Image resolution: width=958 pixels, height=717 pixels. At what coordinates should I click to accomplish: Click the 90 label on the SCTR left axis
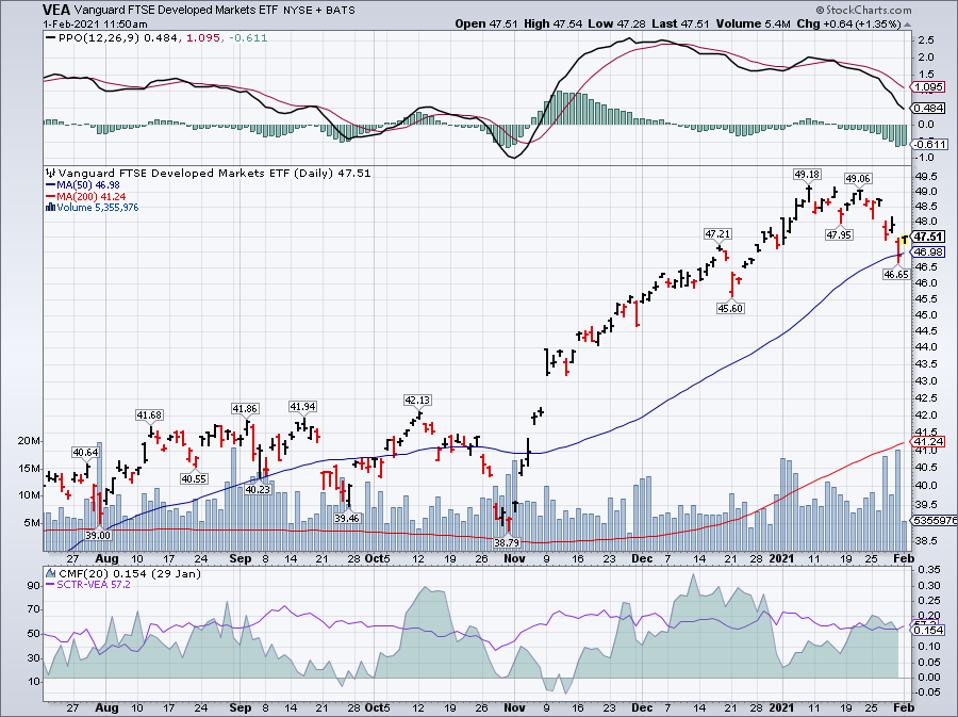click(x=34, y=586)
